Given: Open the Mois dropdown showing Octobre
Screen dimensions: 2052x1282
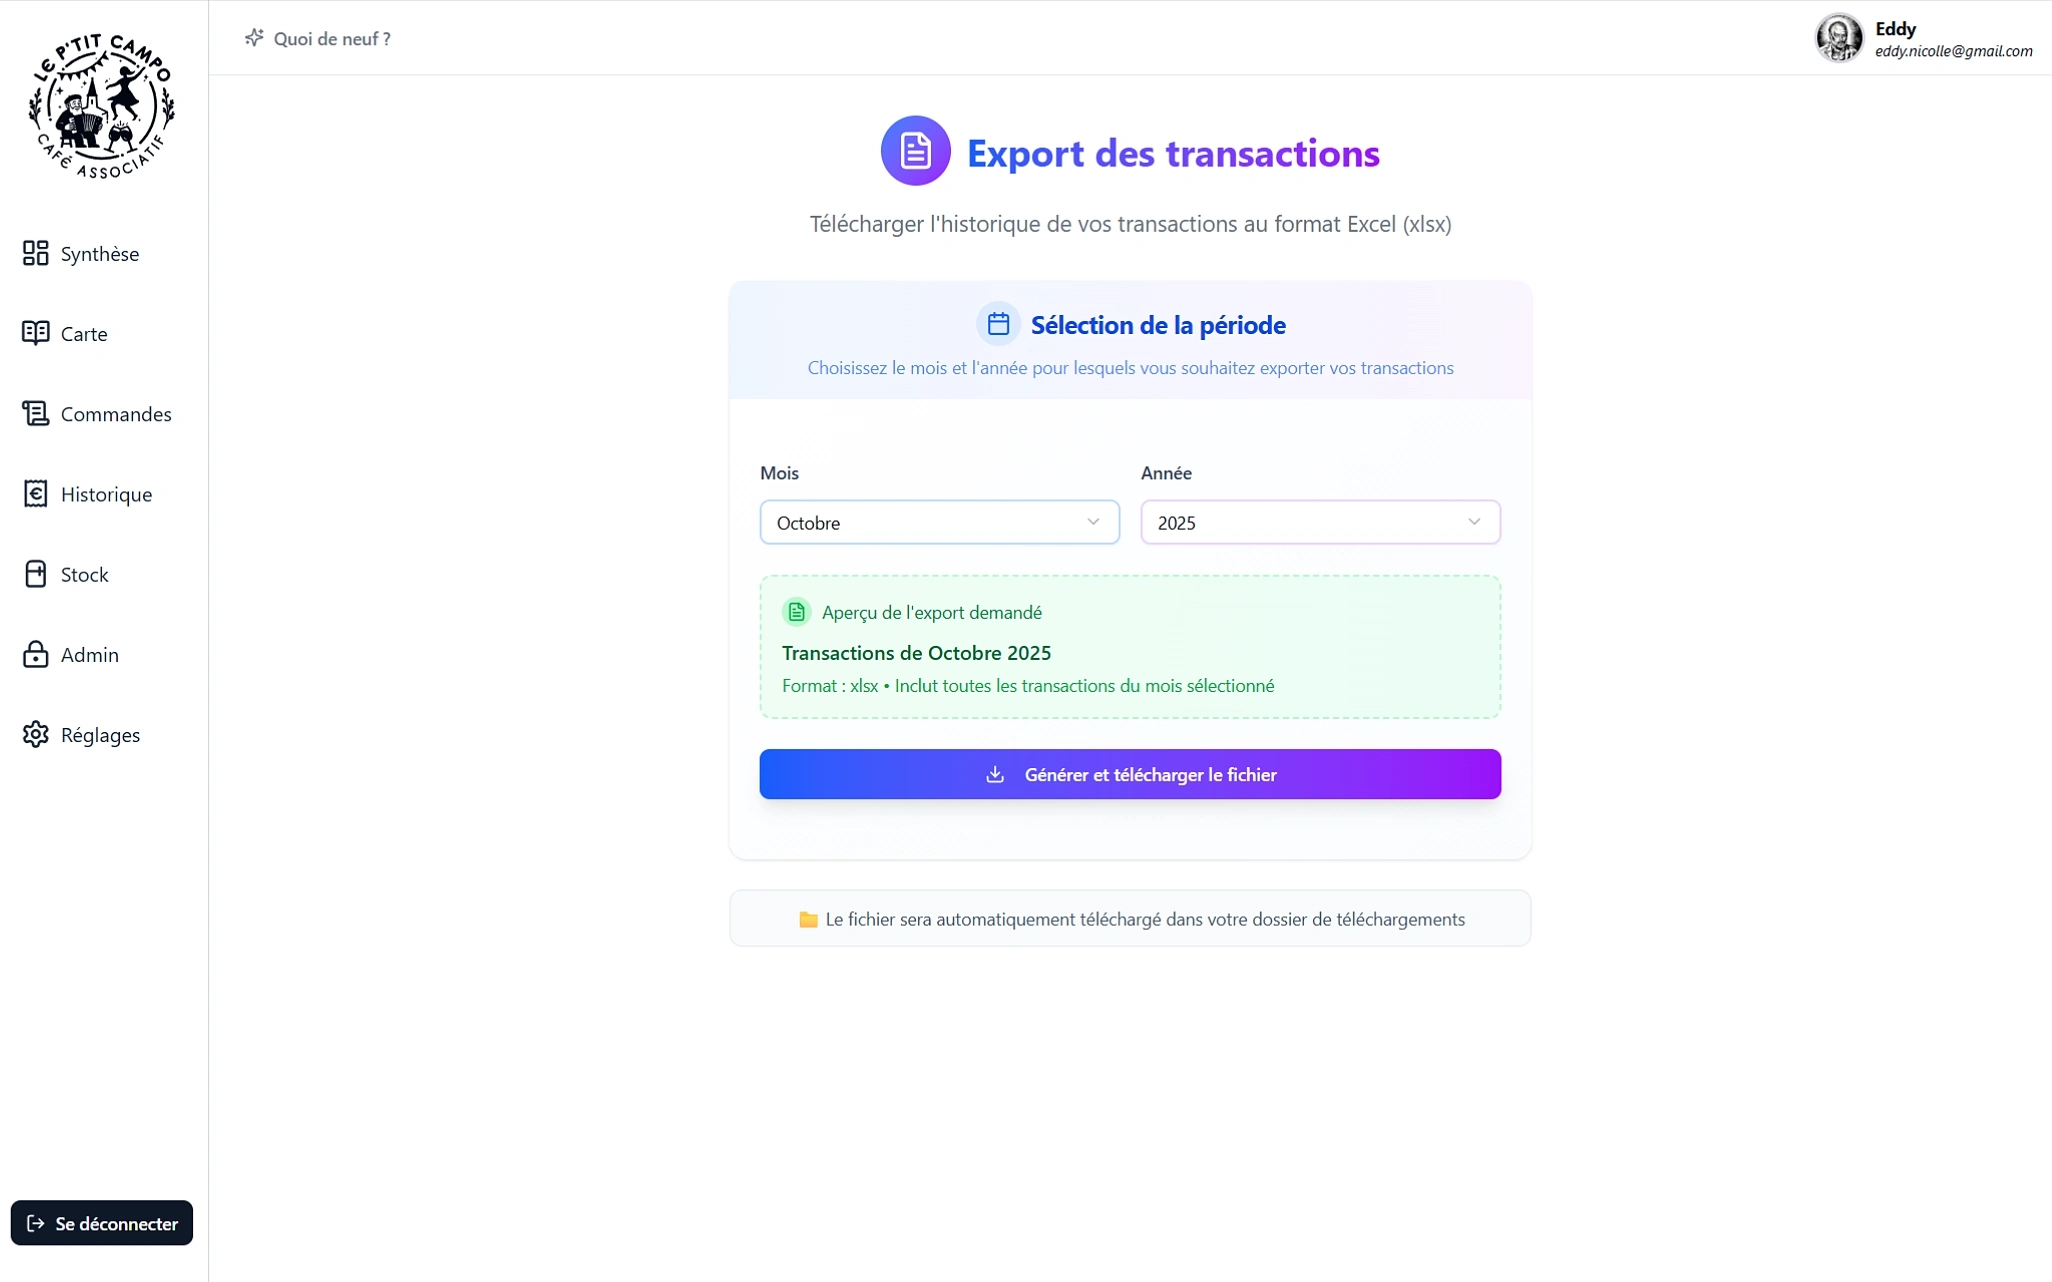Looking at the screenshot, I should tap(938, 522).
